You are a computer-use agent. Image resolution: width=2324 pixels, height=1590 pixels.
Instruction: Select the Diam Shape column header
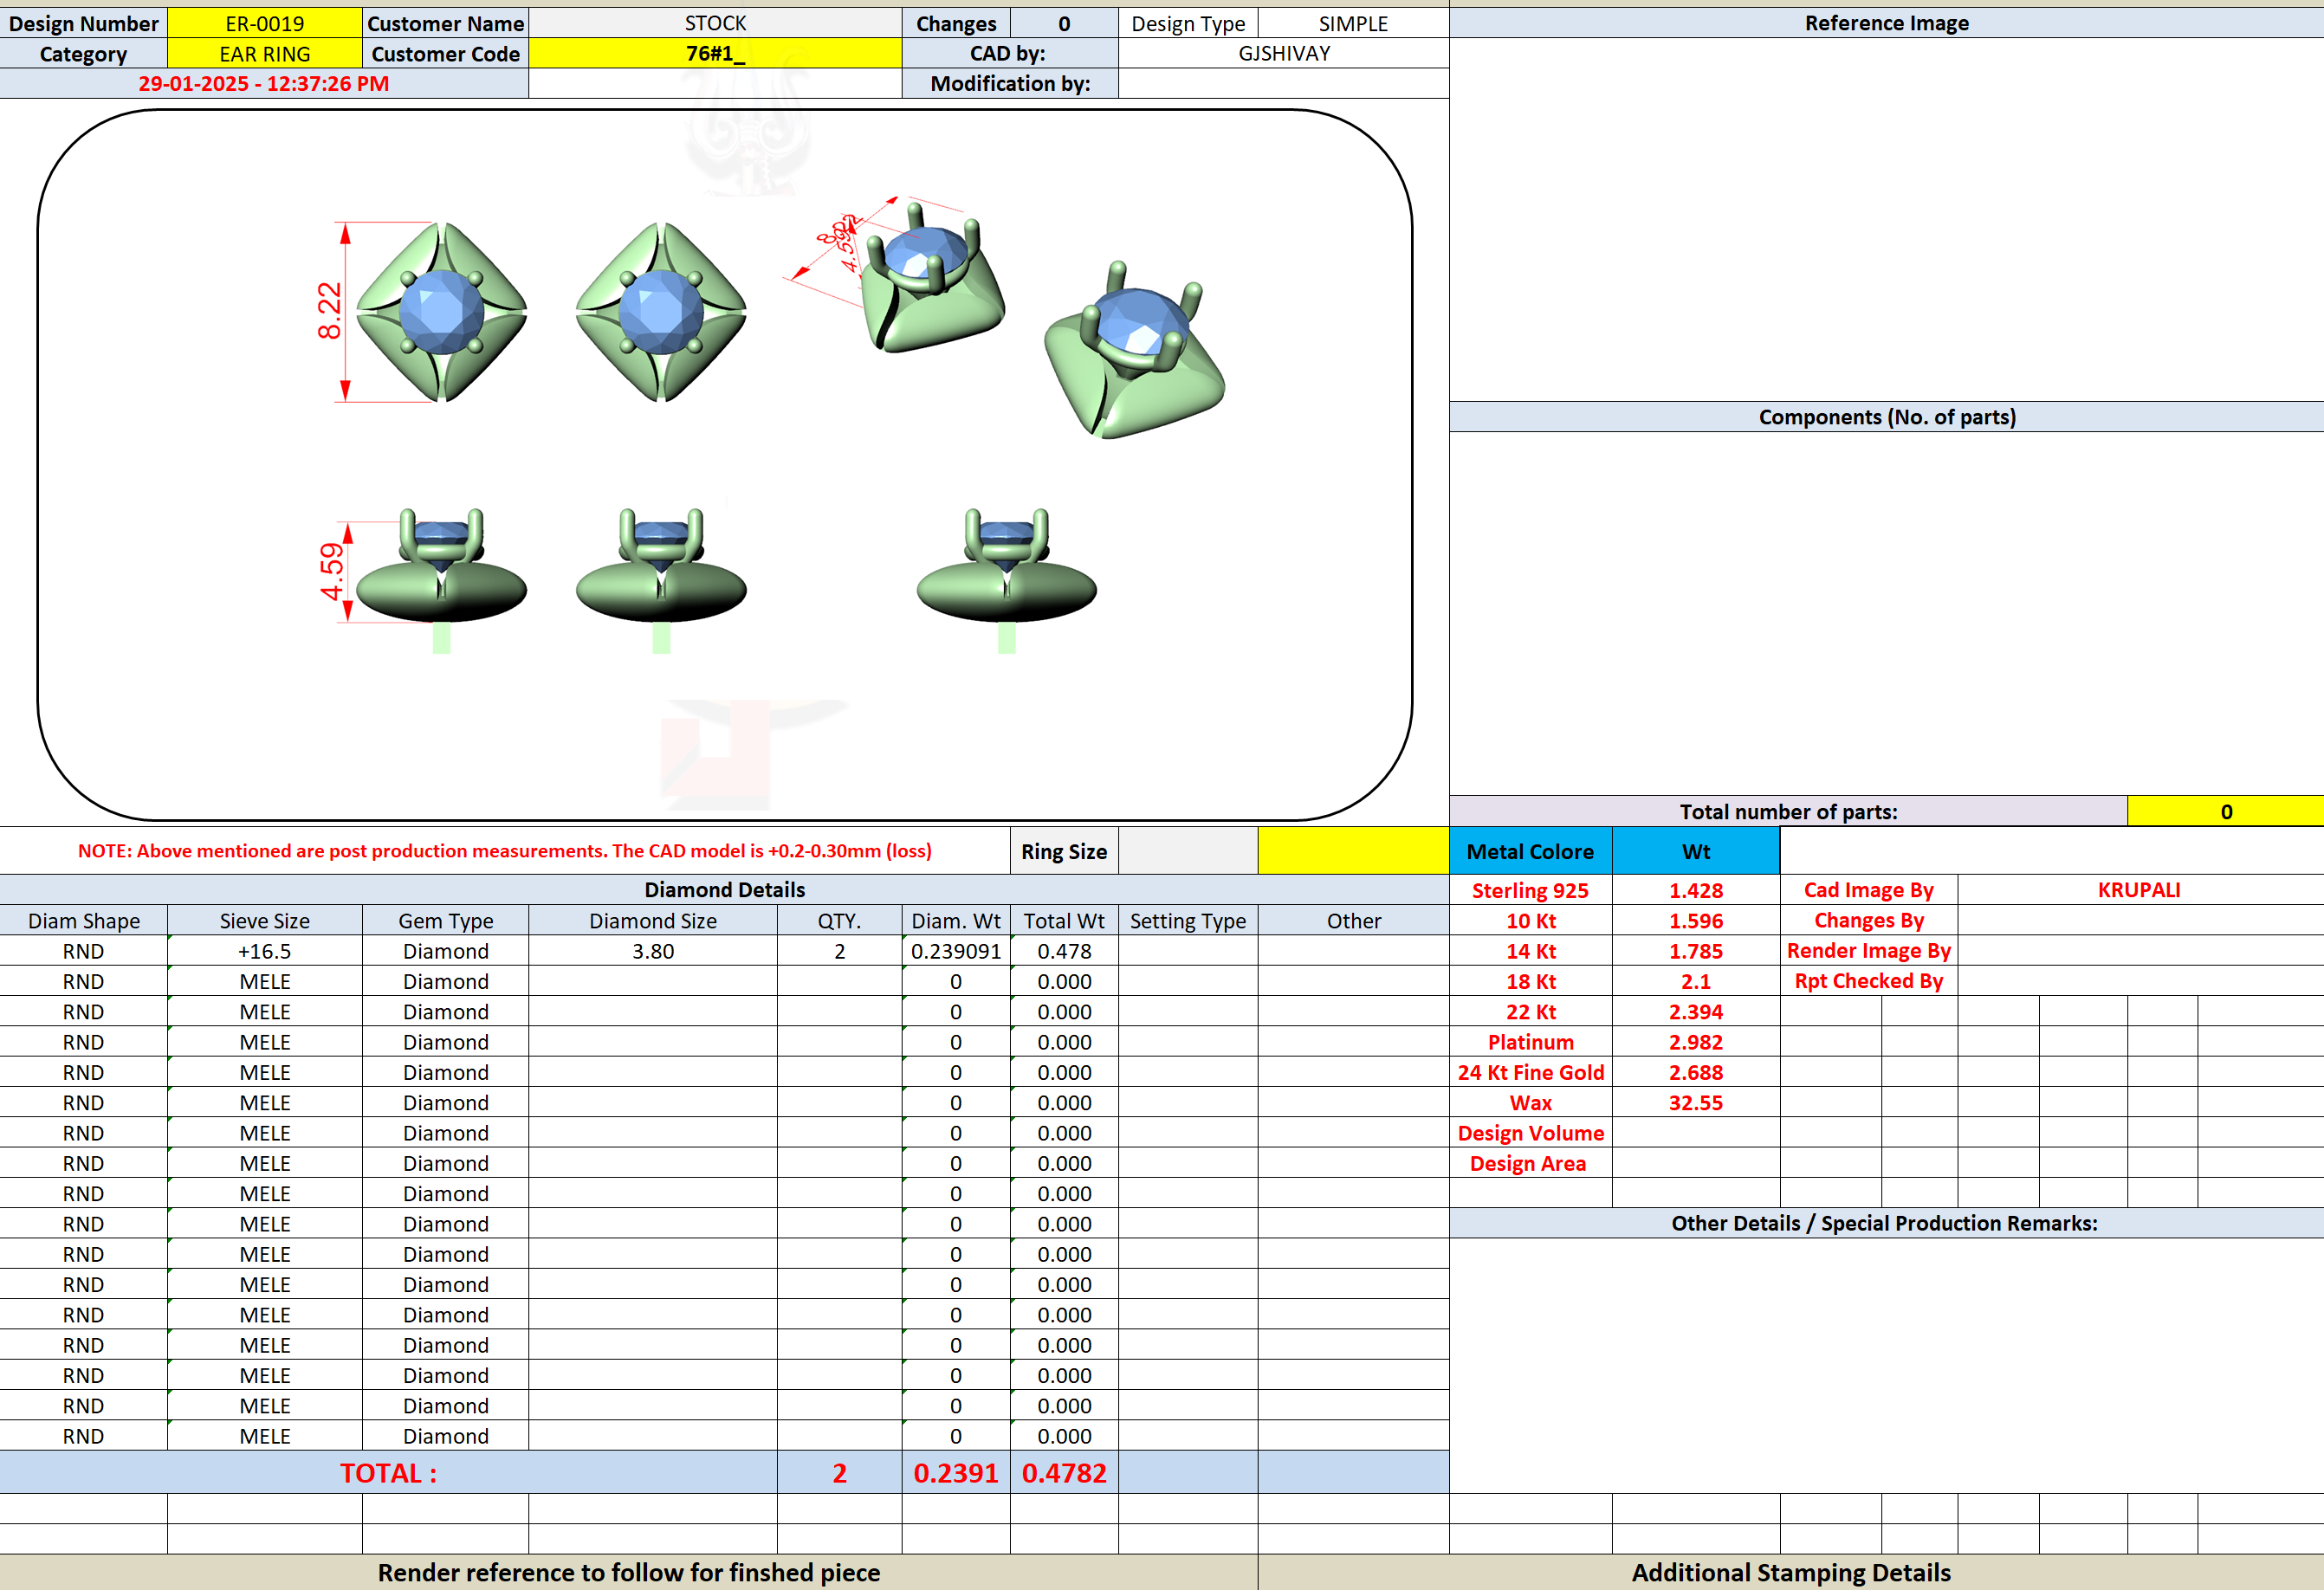point(84,921)
